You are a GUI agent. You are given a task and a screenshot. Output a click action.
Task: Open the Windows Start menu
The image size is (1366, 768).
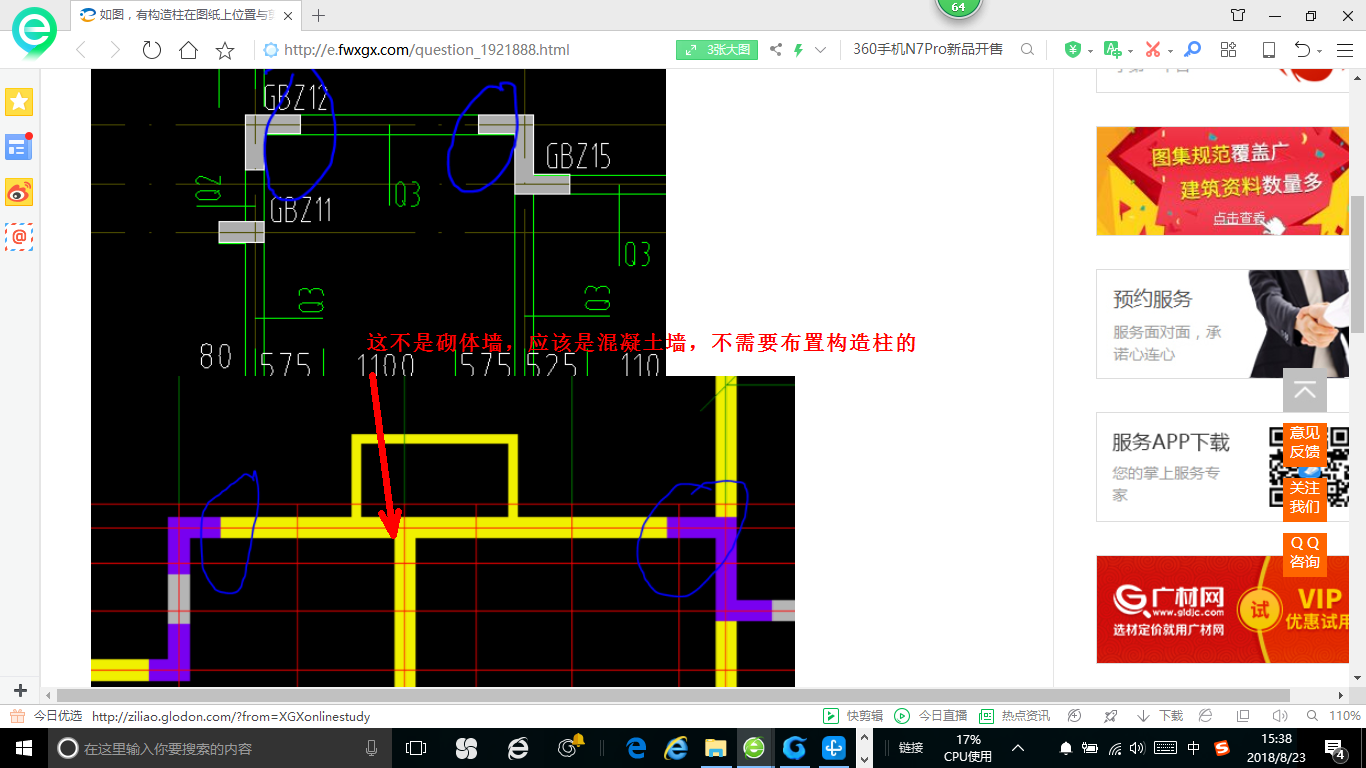click(22, 748)
